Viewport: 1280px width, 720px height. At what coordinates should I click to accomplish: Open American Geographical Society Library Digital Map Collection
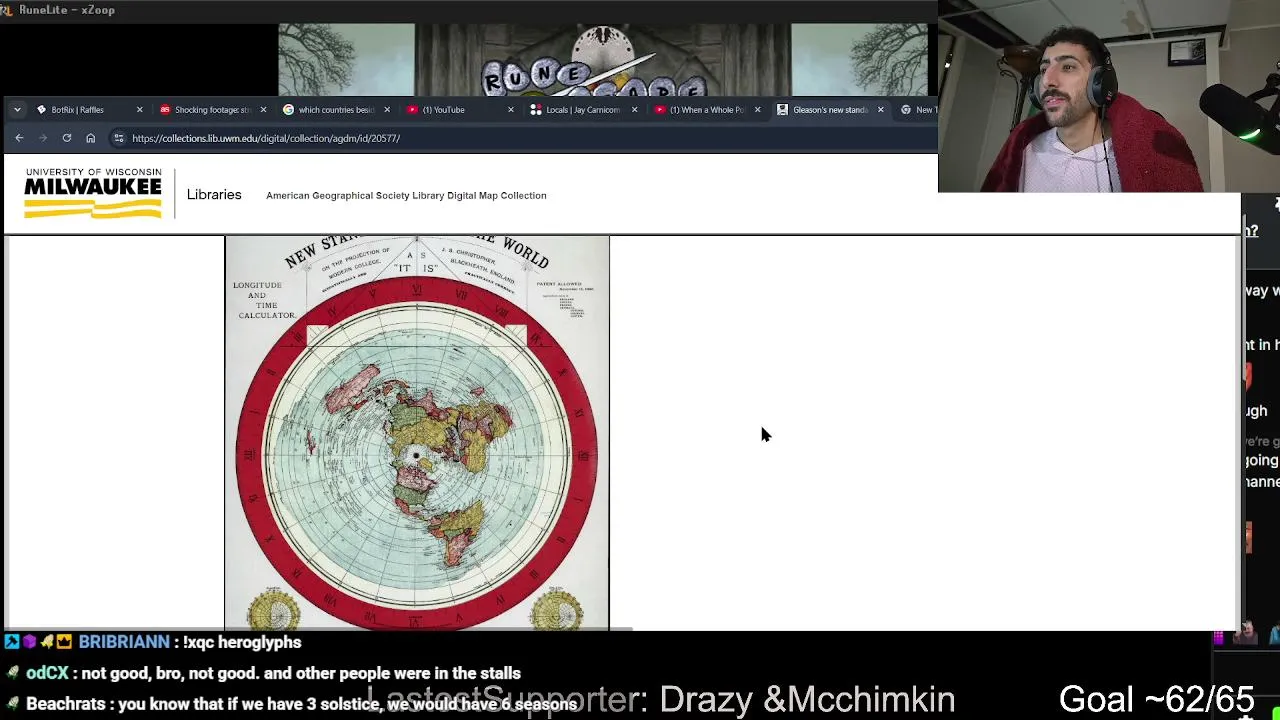click(406, 196)
